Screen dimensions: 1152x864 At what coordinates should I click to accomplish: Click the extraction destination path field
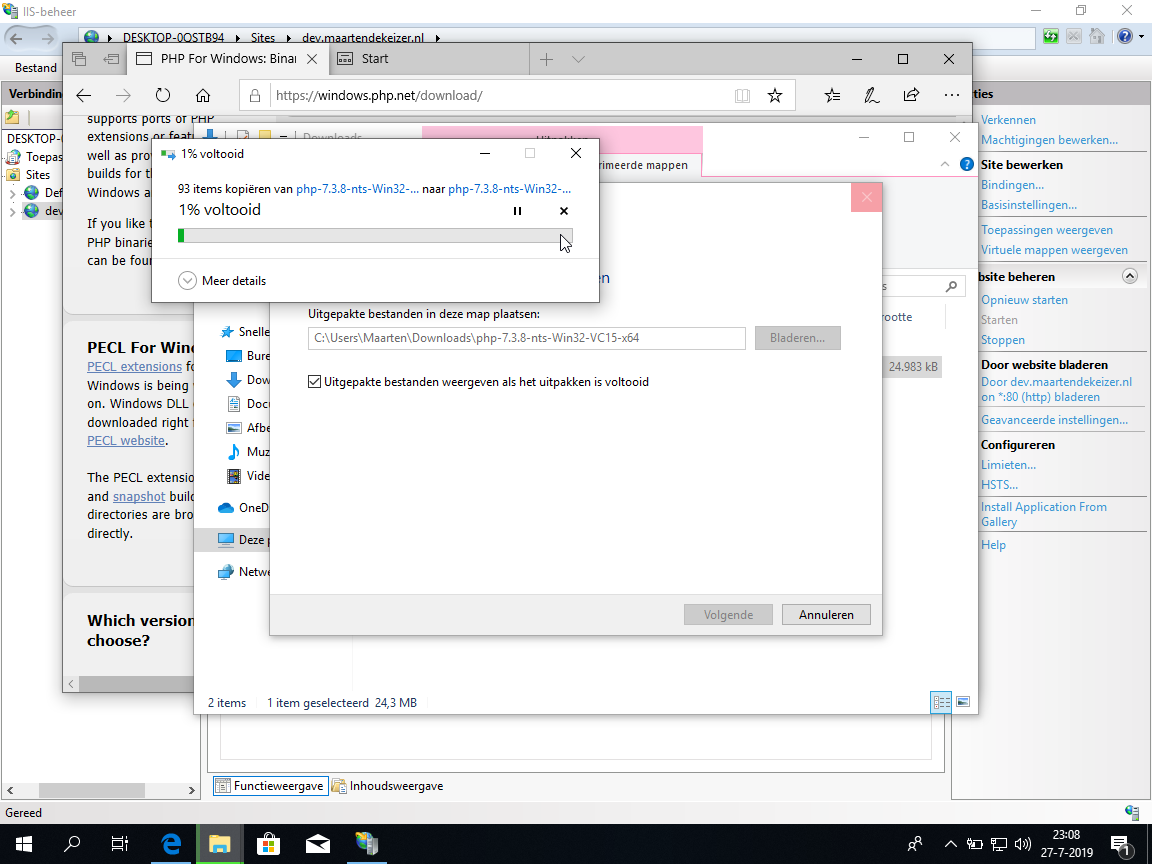[x=527, y=338]
